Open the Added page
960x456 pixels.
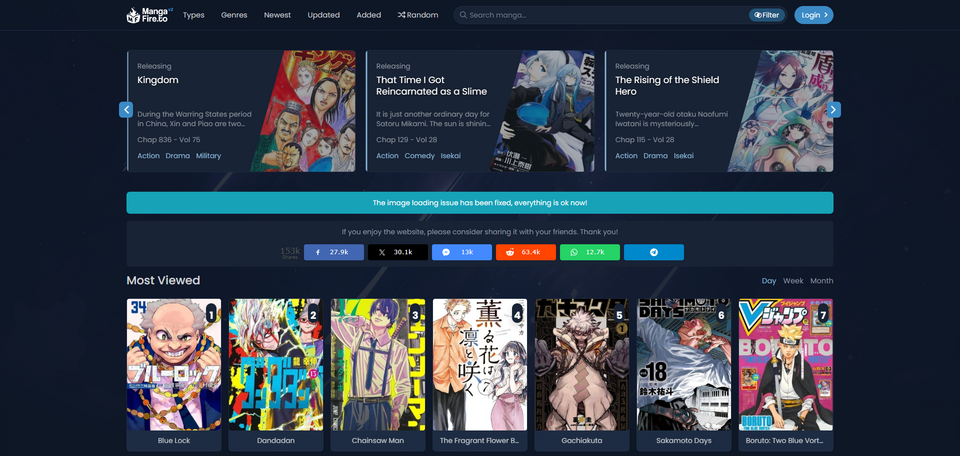(x=369, y=15)
